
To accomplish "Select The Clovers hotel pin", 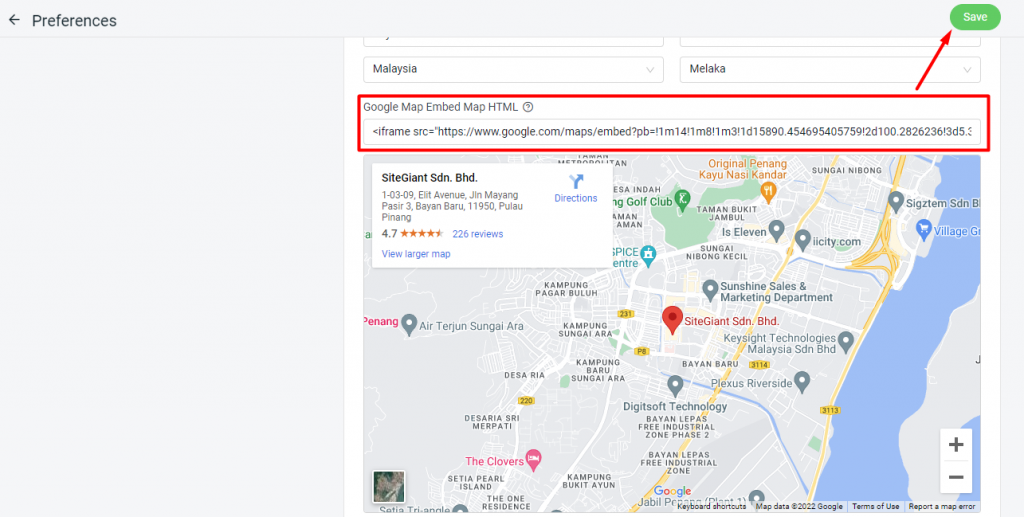I will [x=534, y=458].
